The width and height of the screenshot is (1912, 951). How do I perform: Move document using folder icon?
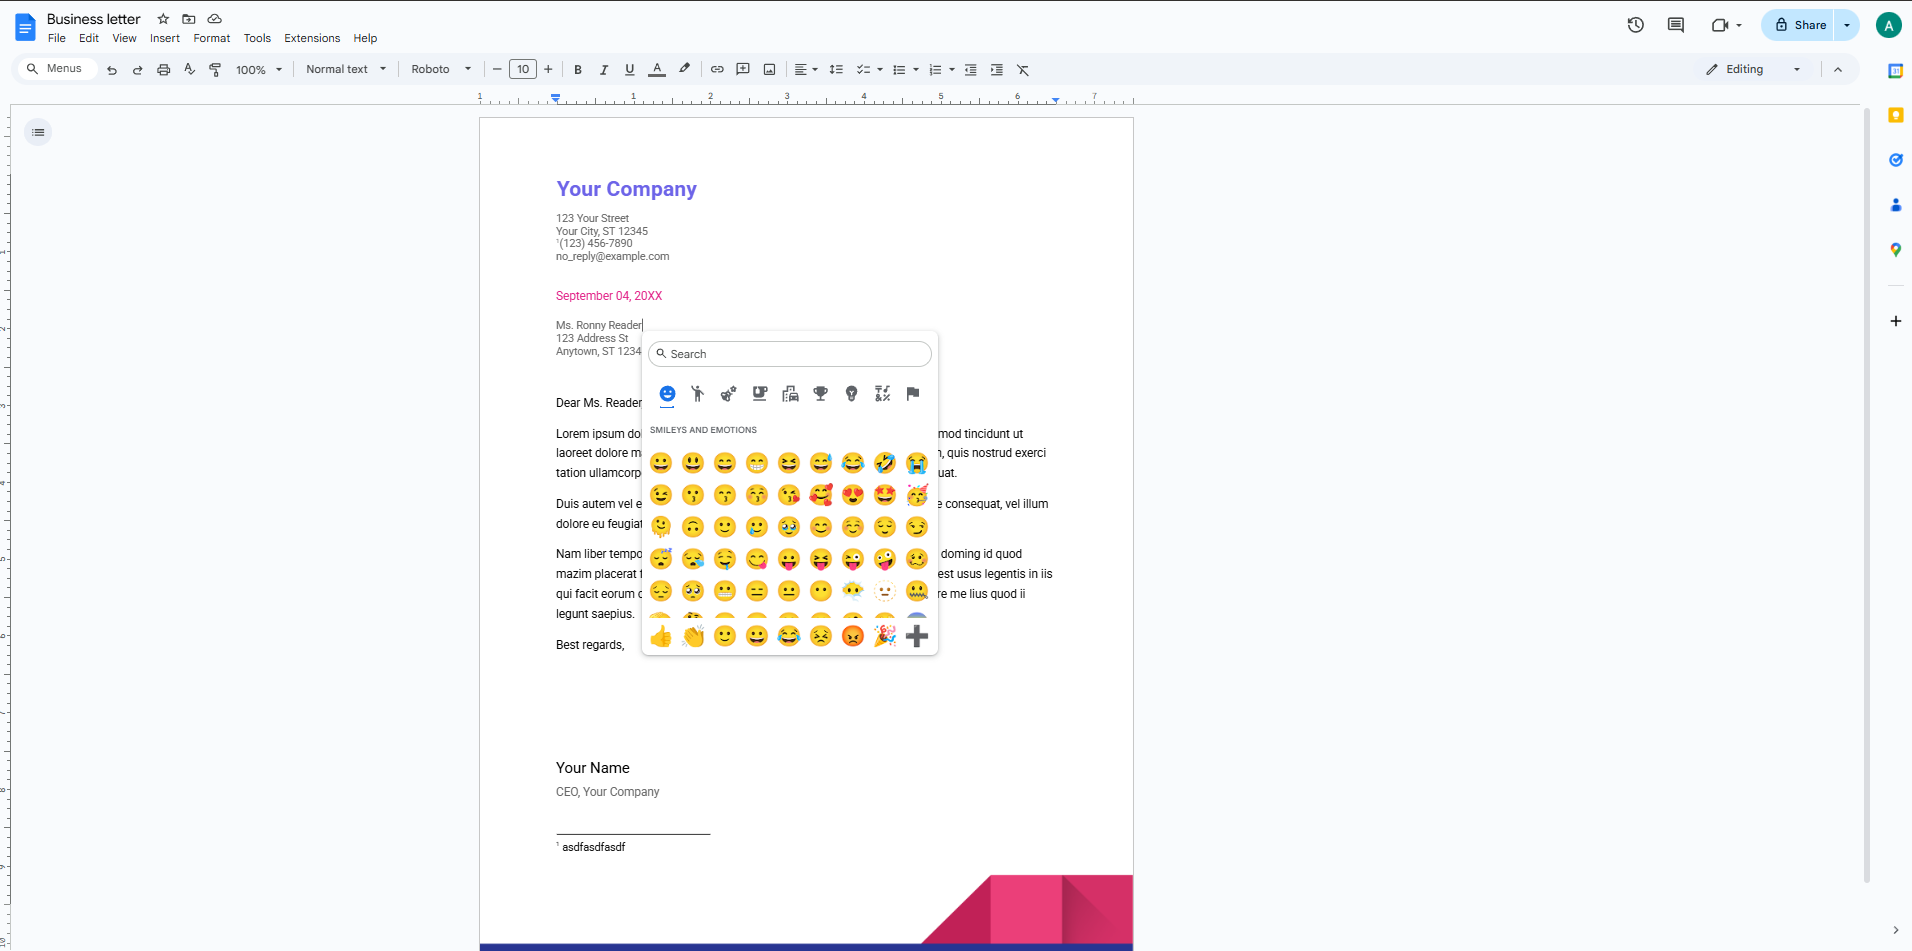(189, 19)
